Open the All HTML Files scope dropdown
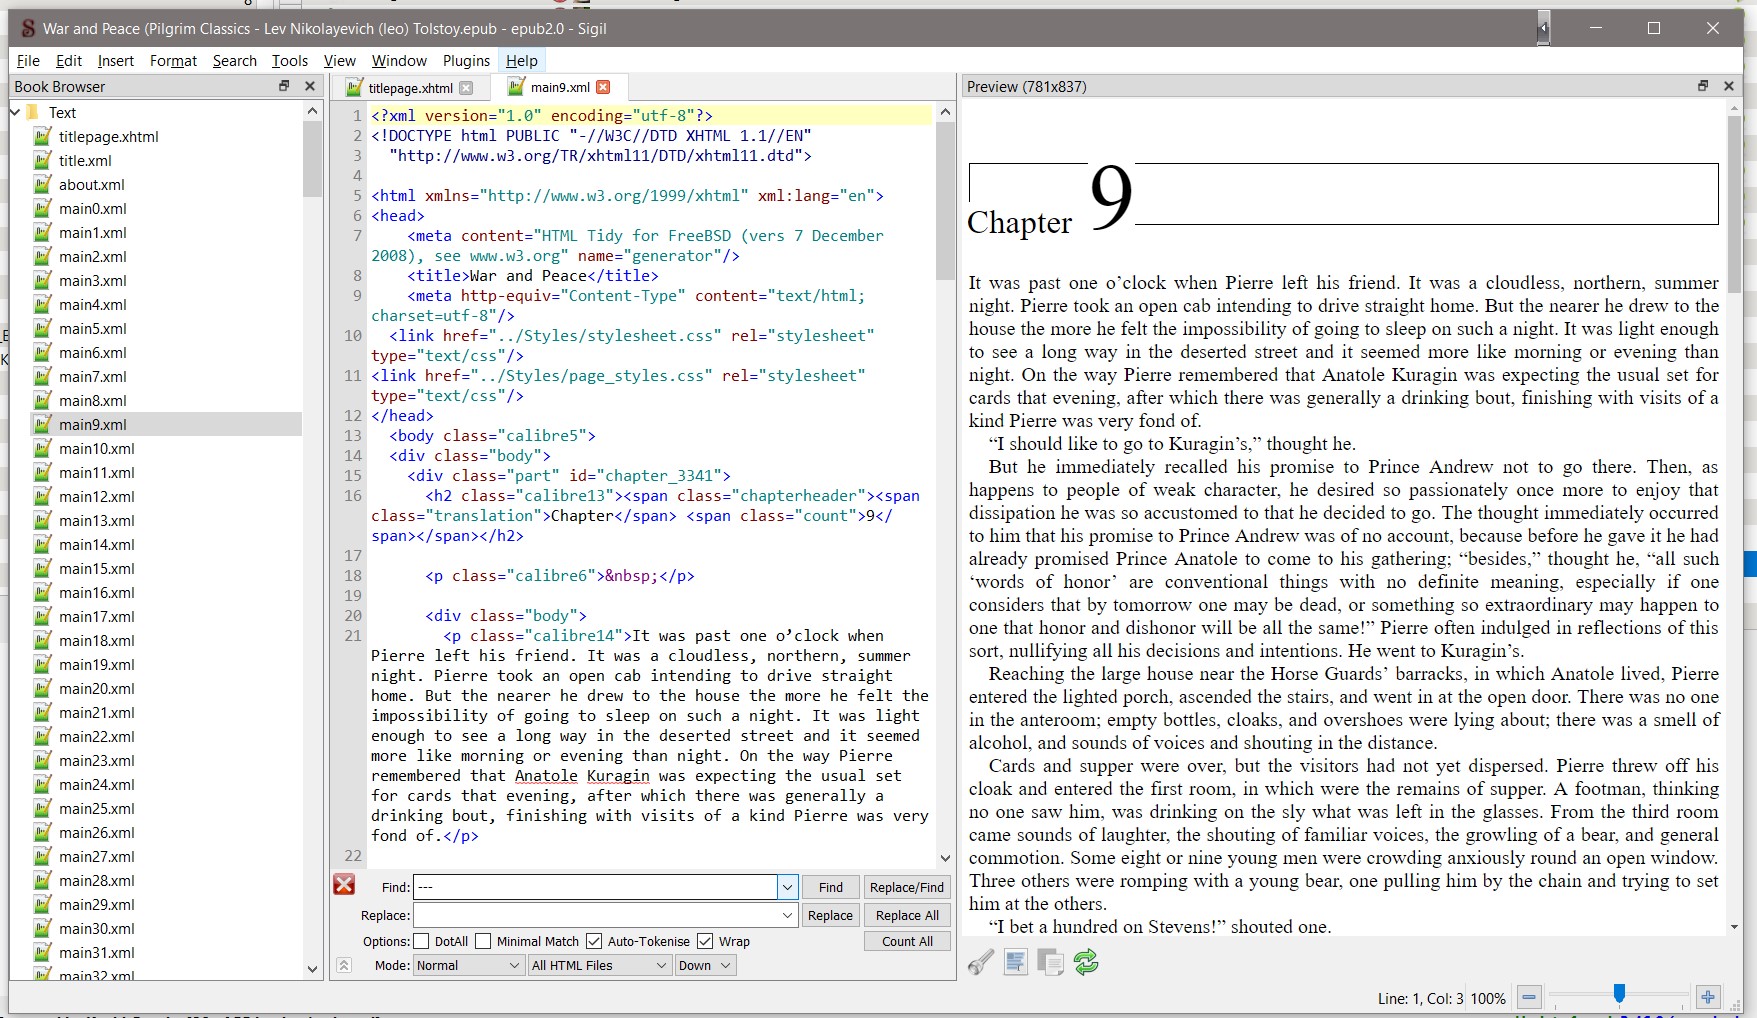This screenshot has height=1018, width=1757. pos(600,965)
